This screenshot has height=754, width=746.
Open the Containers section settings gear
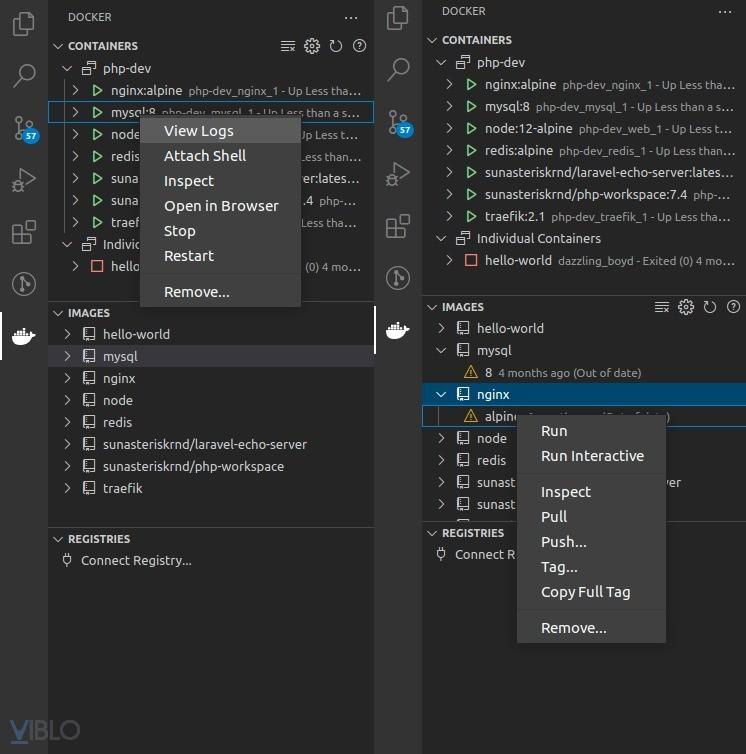pyautogui.click(x=312, y=46)
